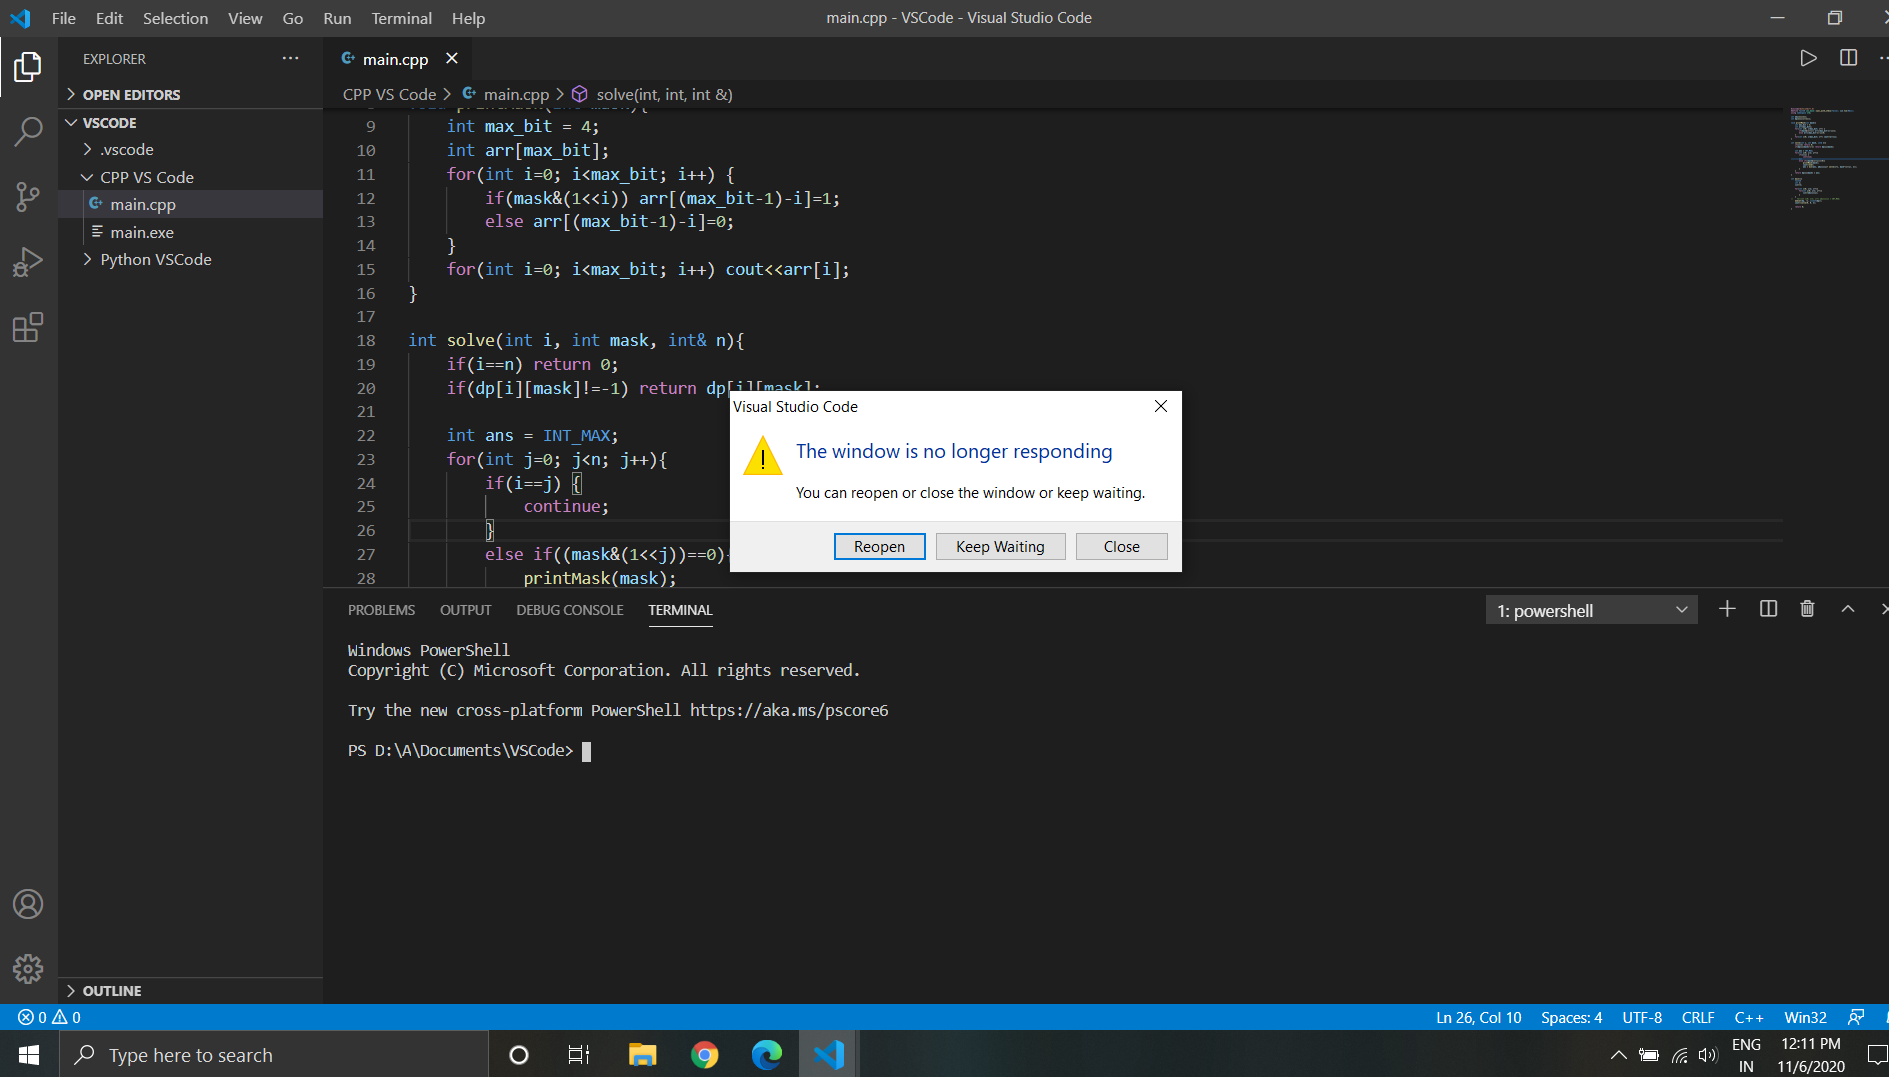Open the Selection menu
The image size is (1889, 1077).
175,18
